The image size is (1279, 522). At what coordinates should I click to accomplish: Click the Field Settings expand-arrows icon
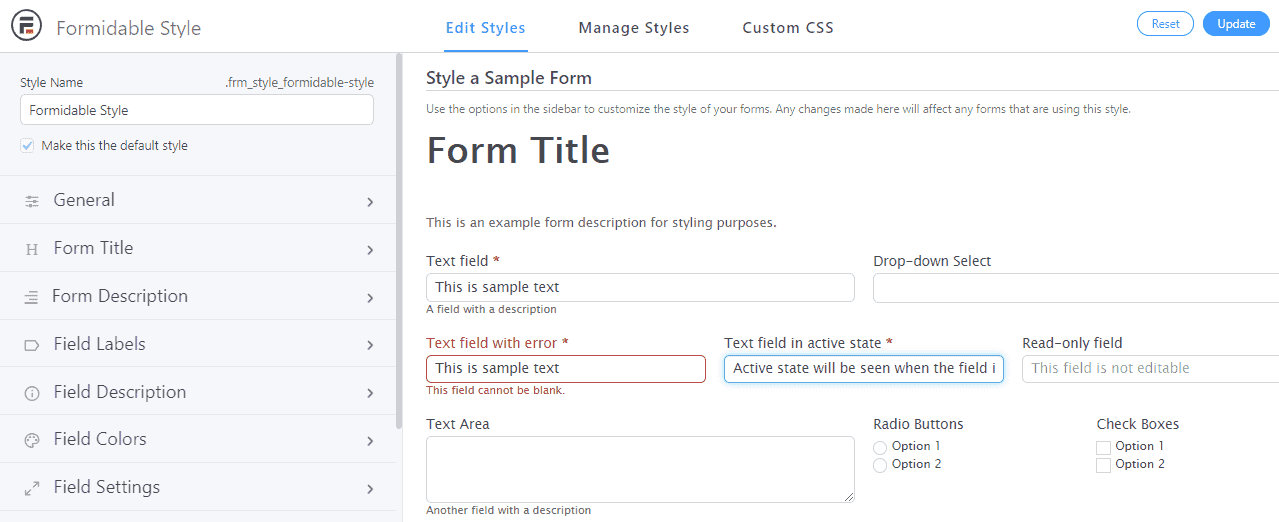[x=32, y=488]
